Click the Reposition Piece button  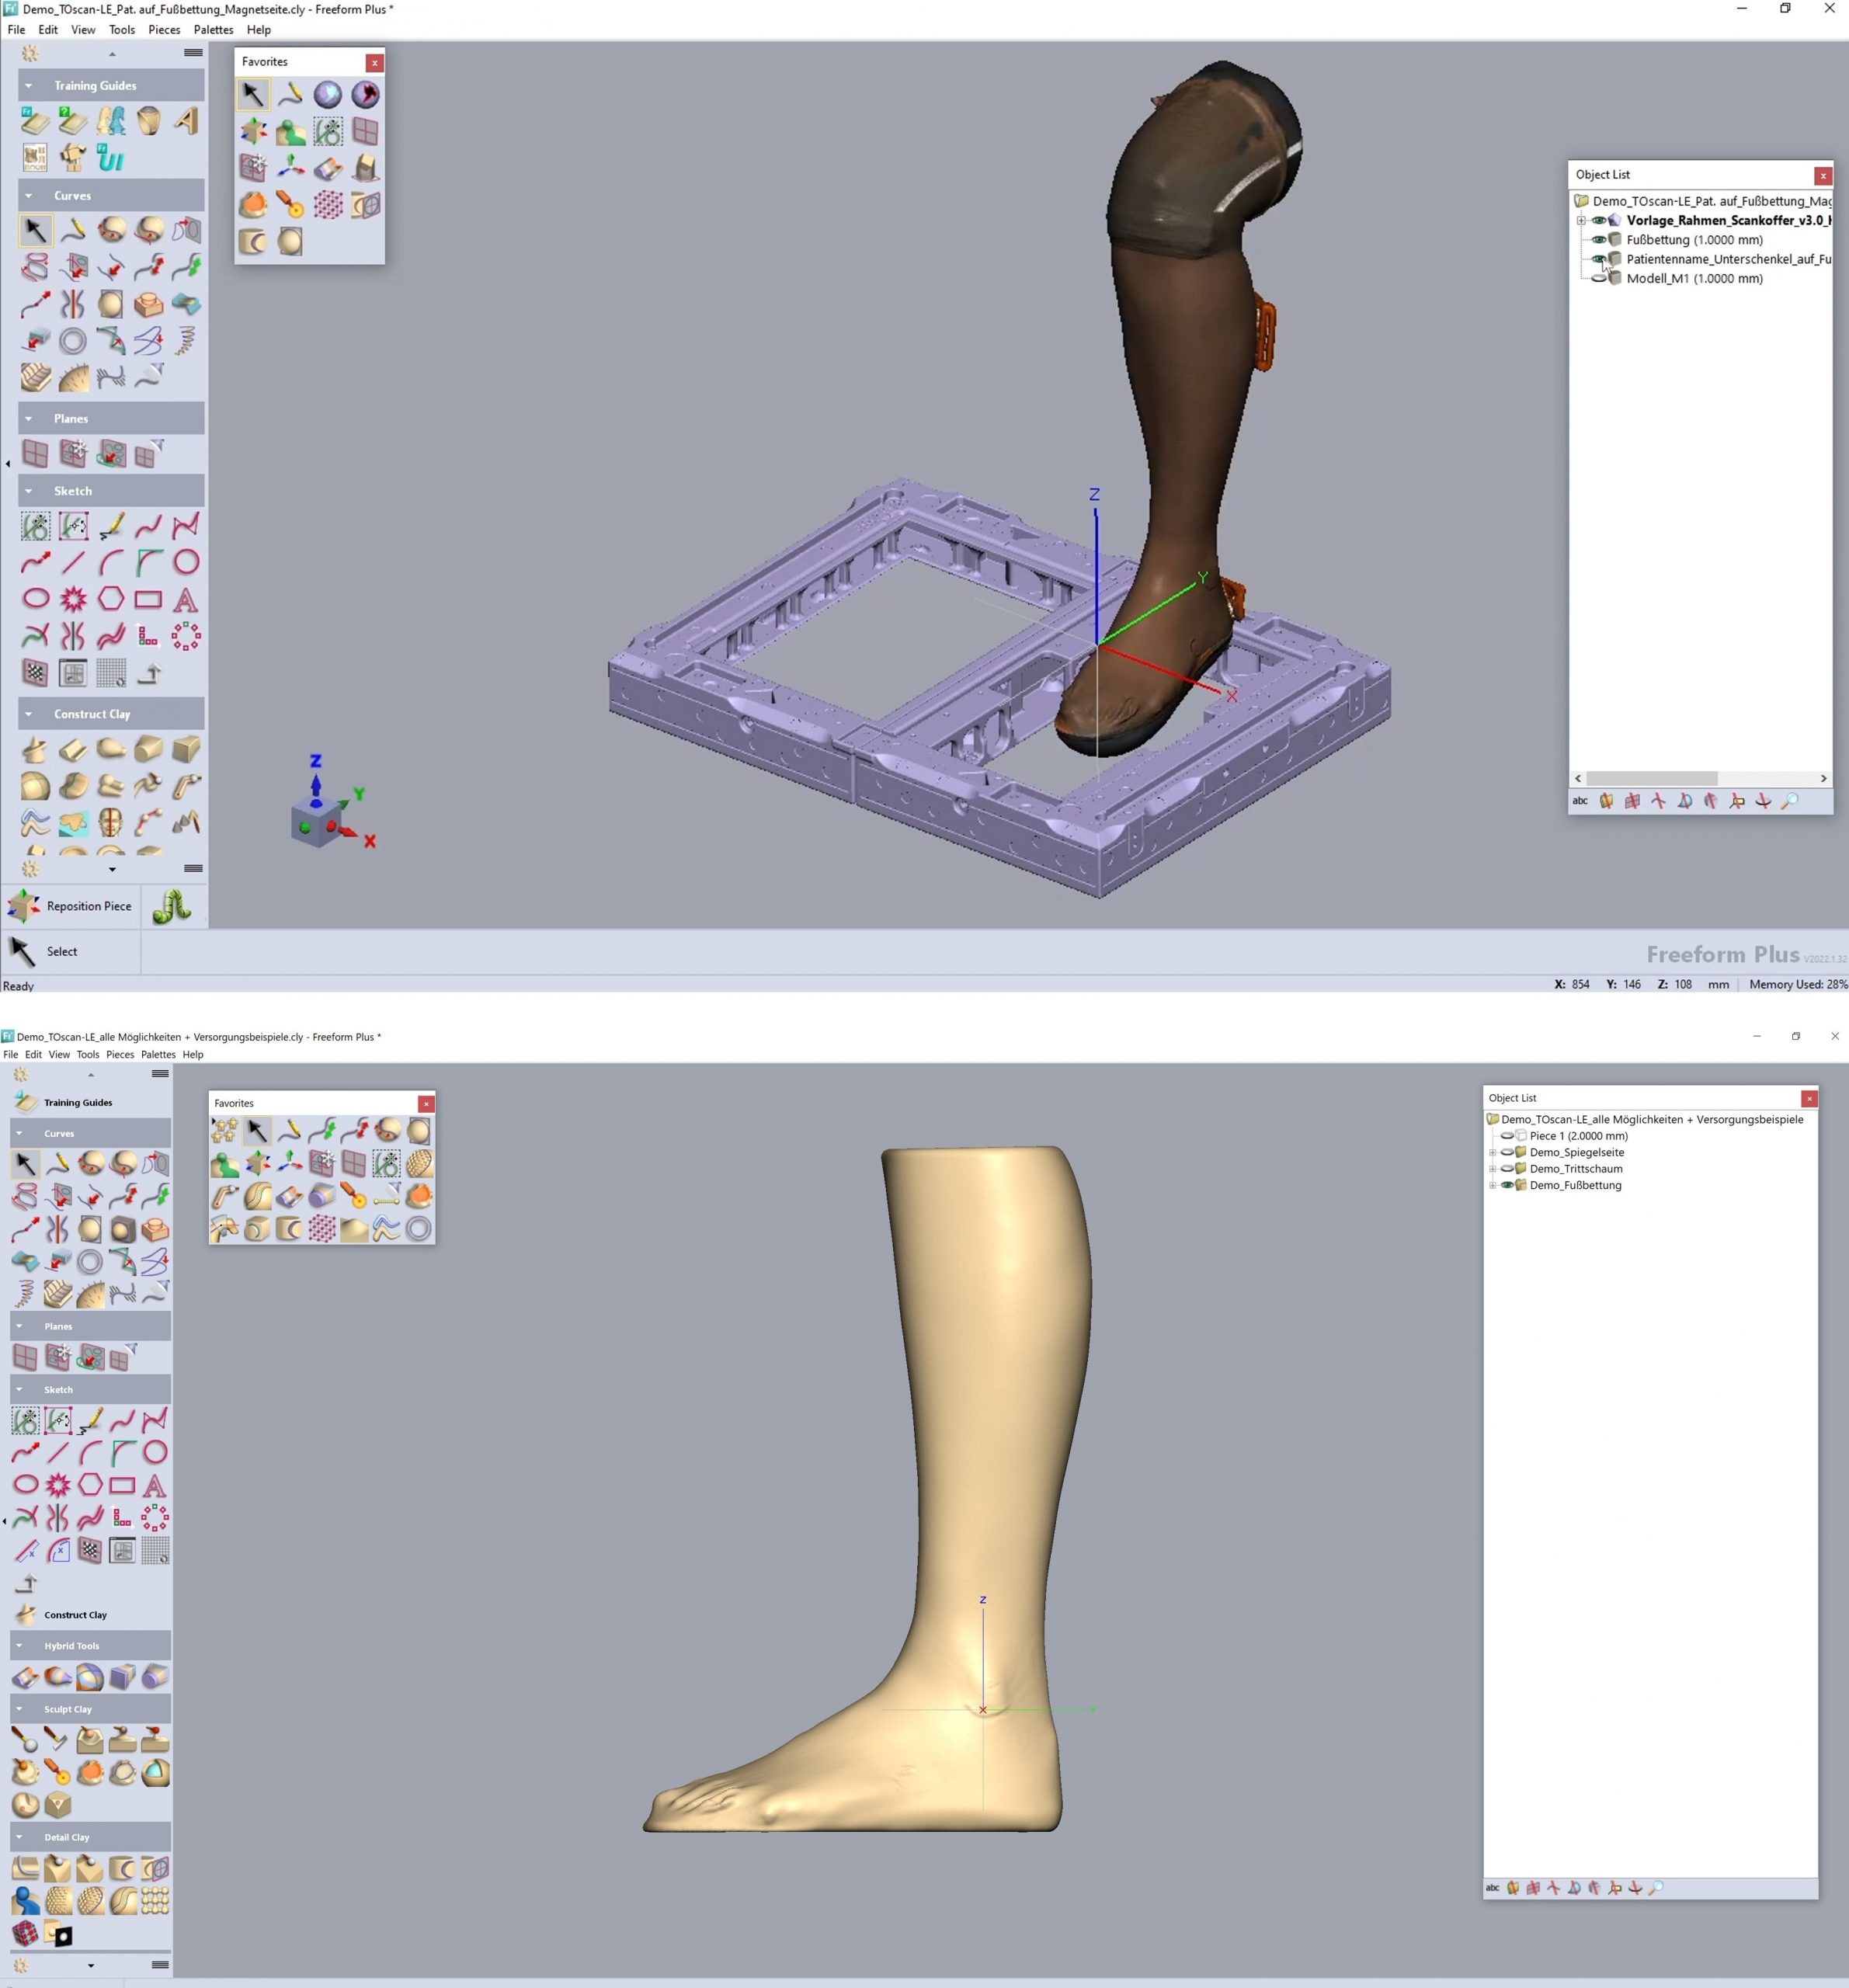click(71, 906)
